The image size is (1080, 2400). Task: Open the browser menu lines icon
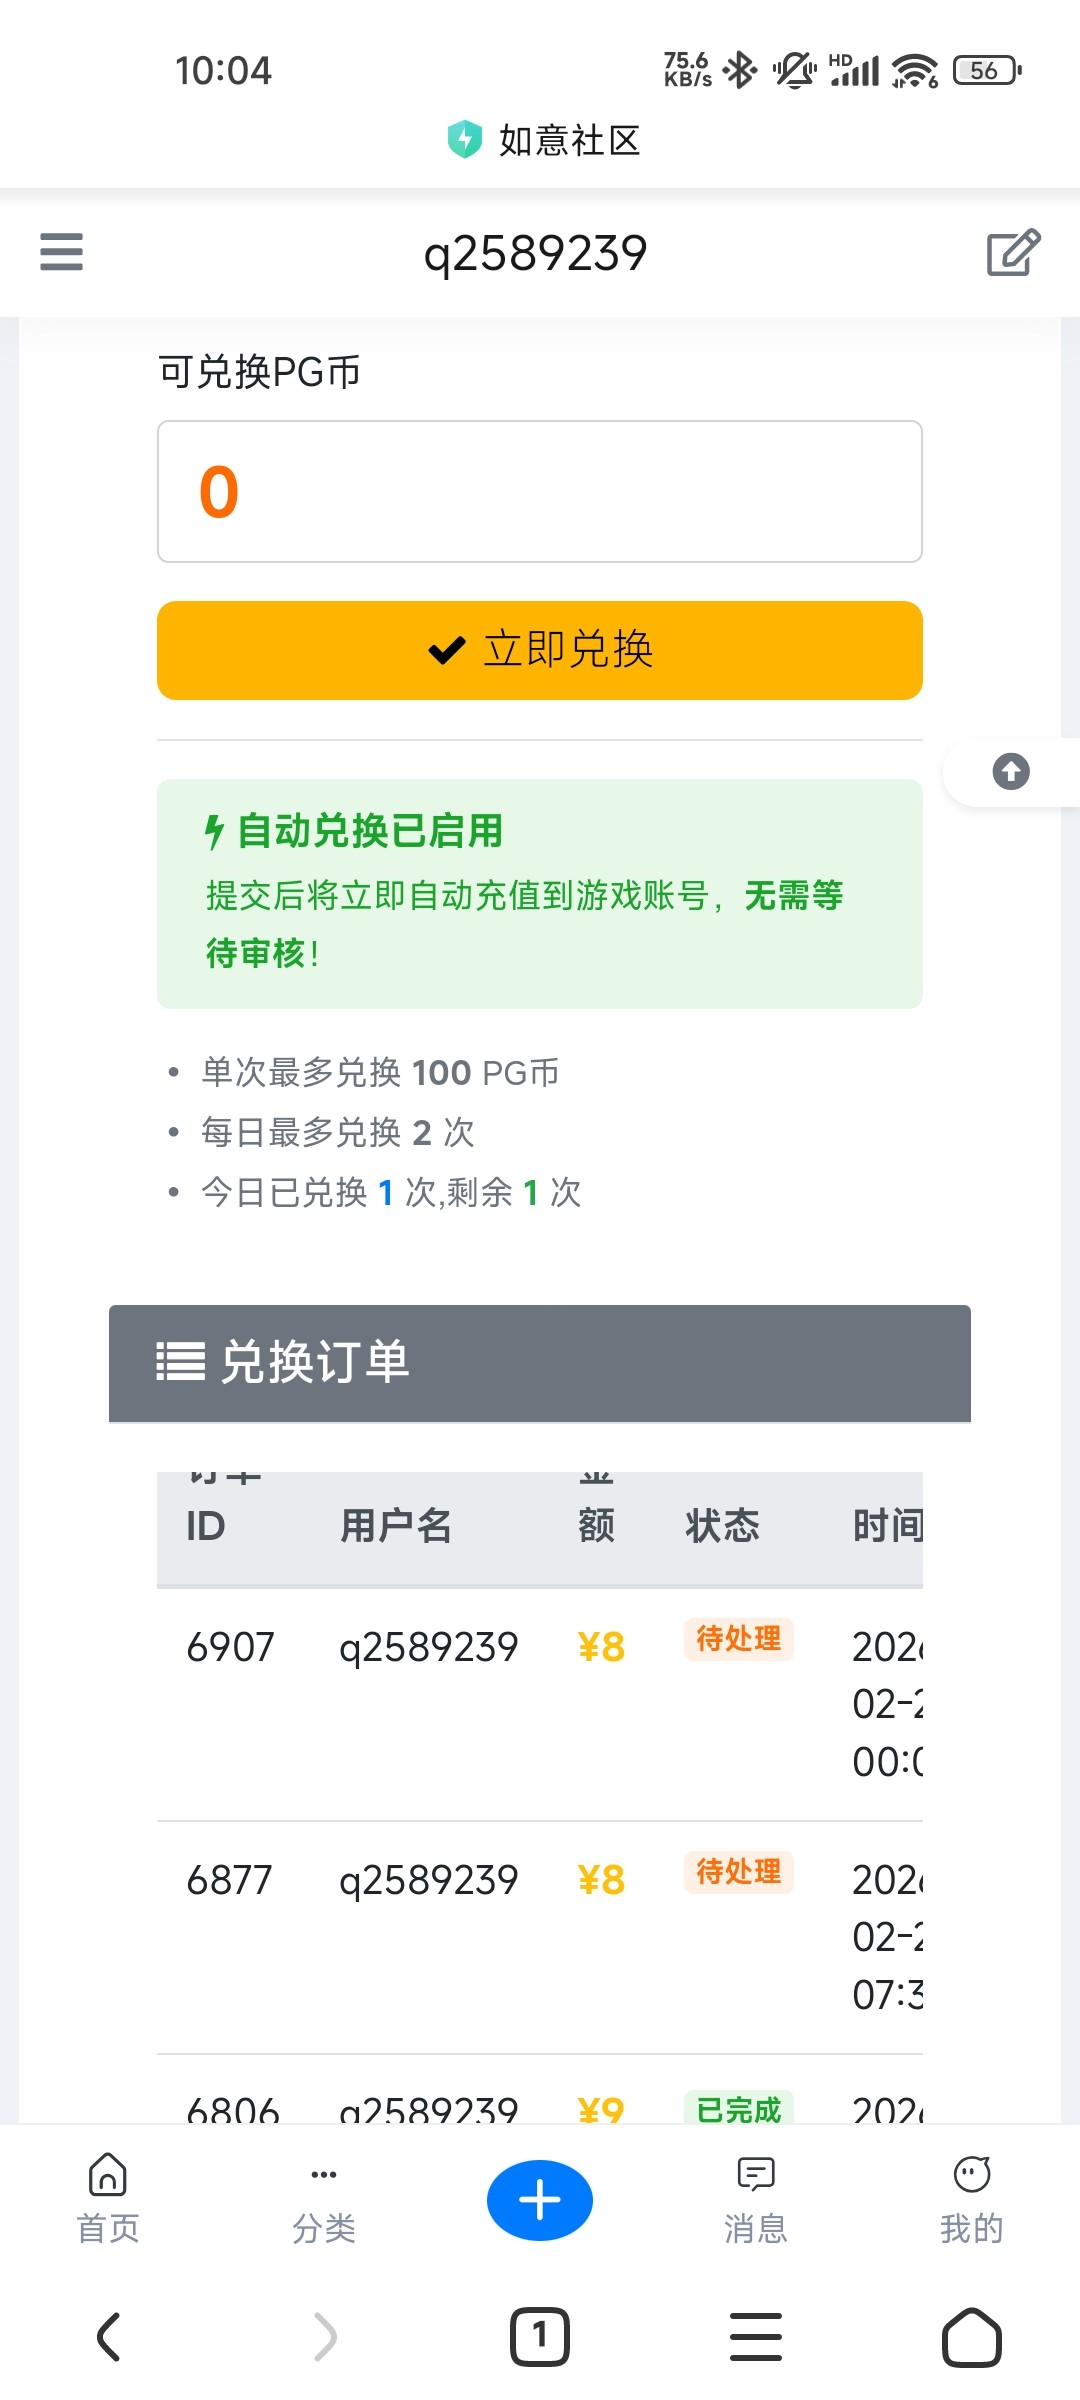[x=755, y=2337]
